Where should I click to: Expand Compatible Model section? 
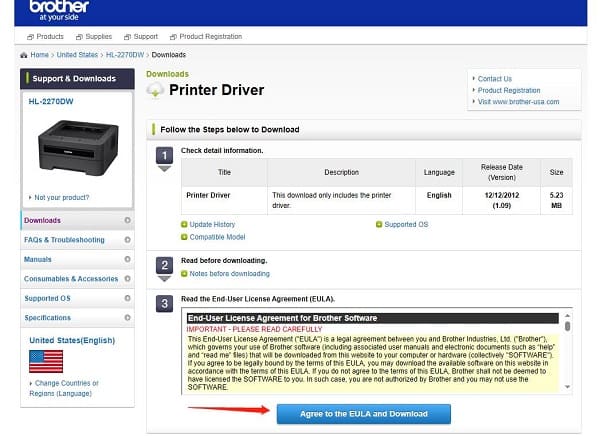217,237
